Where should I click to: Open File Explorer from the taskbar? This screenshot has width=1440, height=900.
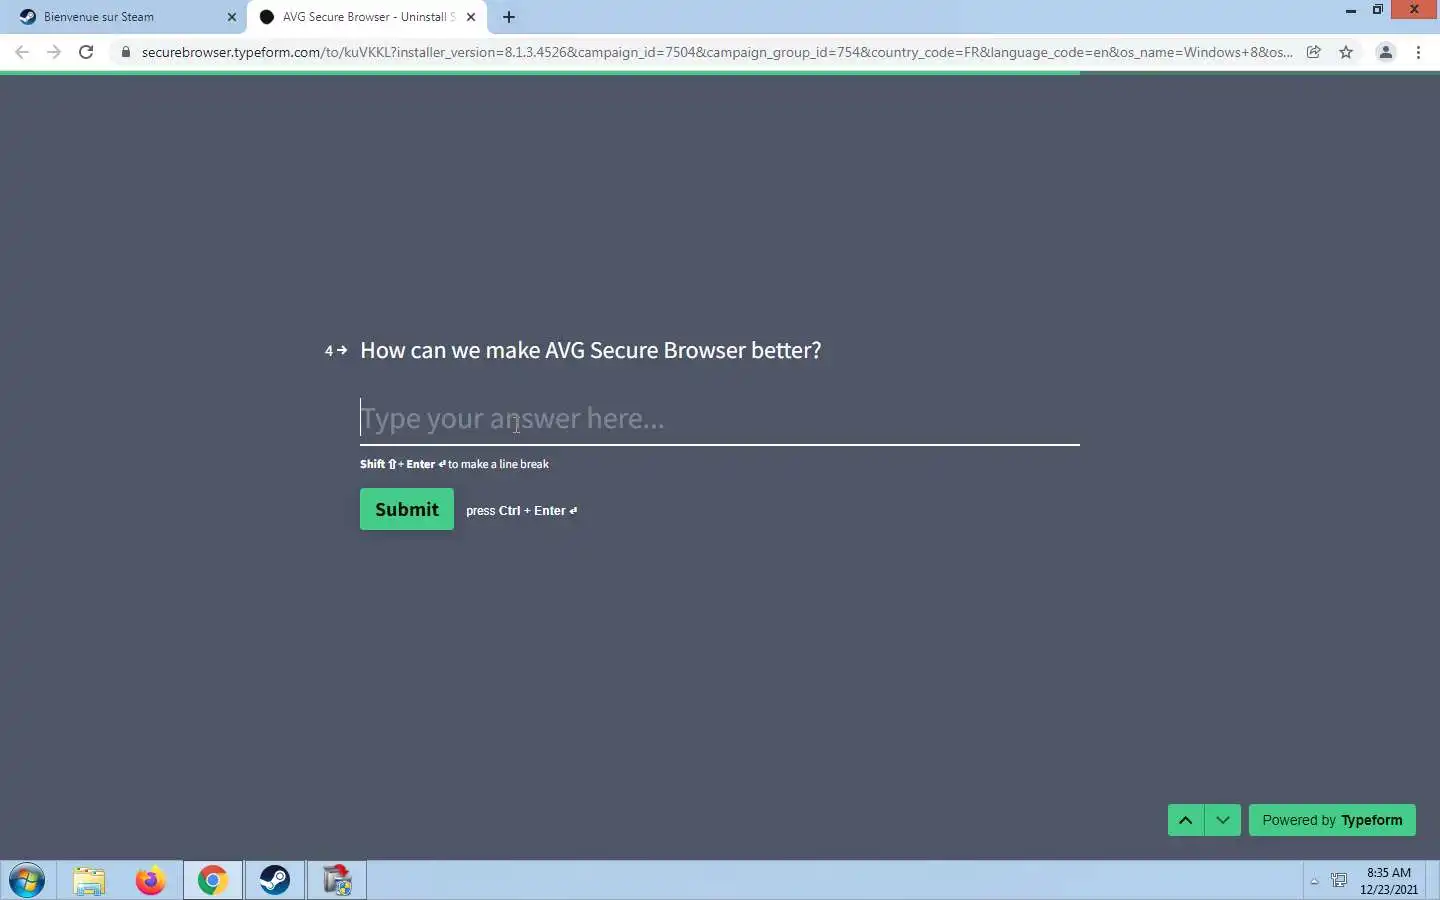coord(89,881)
